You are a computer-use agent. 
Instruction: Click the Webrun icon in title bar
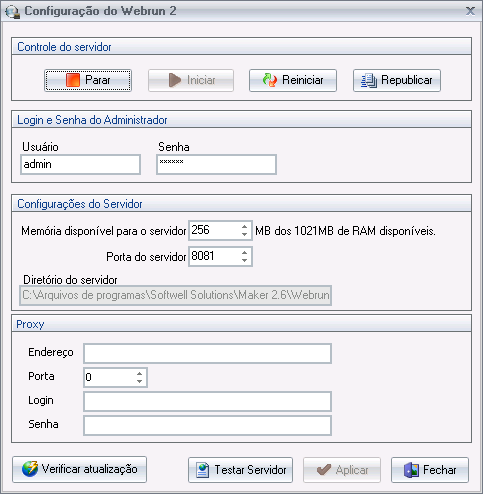13,11
